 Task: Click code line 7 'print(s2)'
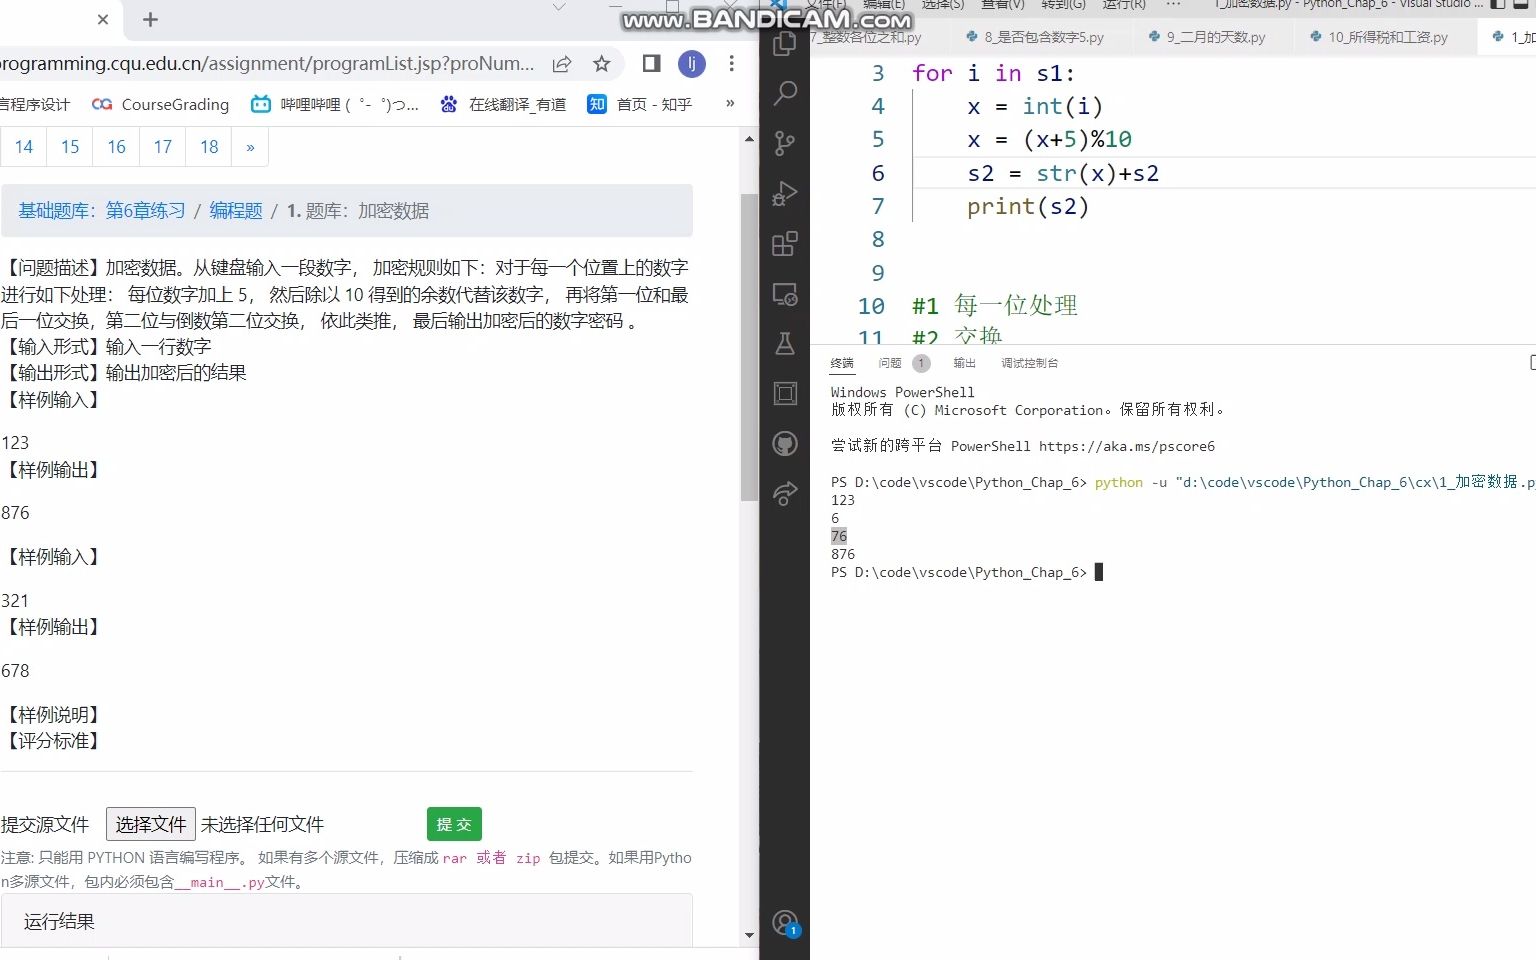pyautogui.click(x=1027, y=206)
